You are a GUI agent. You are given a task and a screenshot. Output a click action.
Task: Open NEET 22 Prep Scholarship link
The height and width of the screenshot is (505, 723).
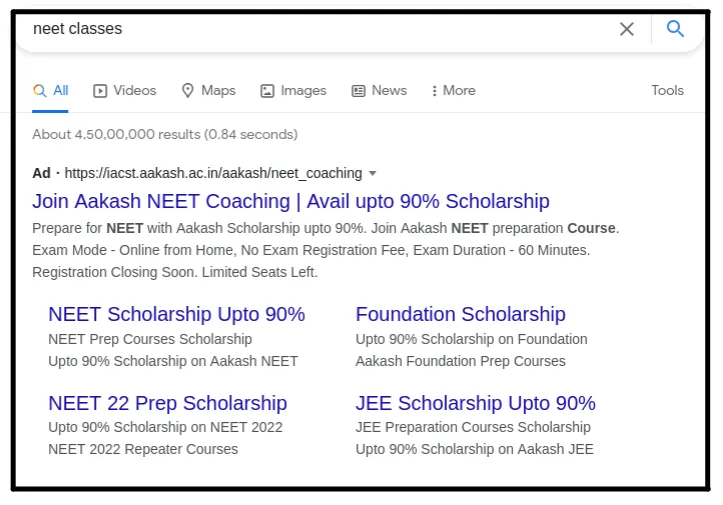coord(168,403)
